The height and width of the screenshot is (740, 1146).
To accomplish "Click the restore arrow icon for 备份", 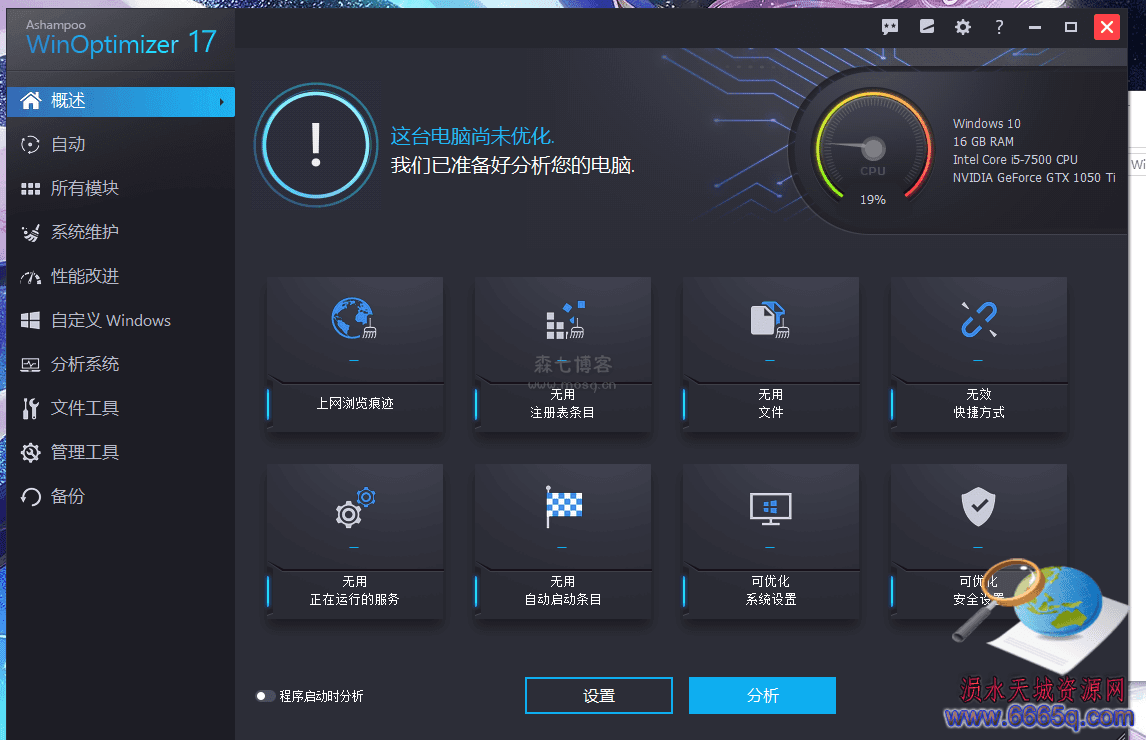I will (30, 497).
